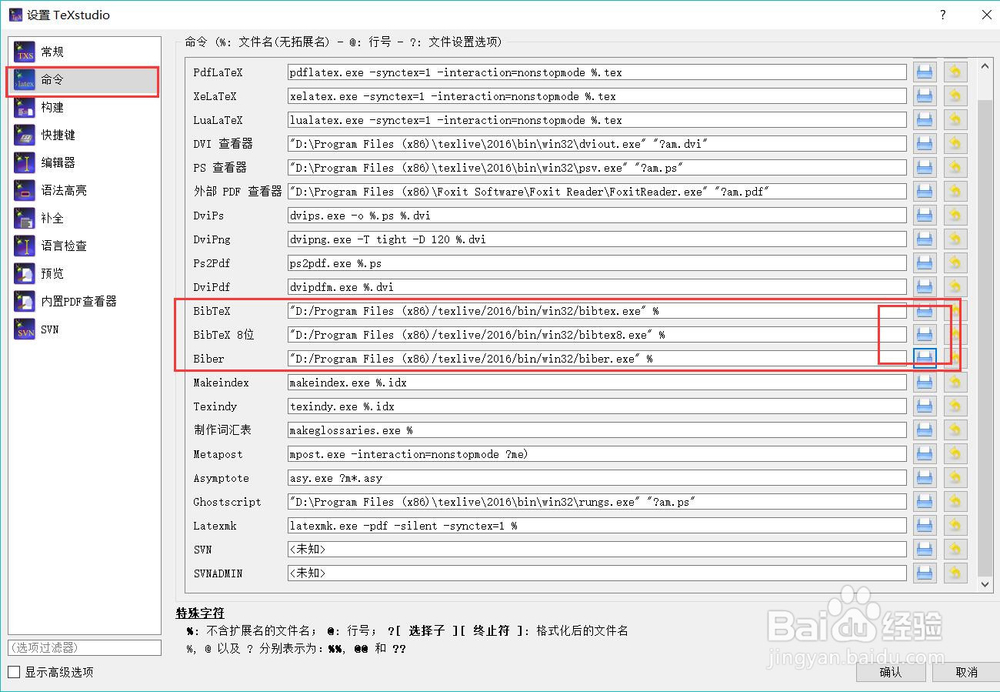The width and height of the screenshot is (1000, 692).
Task: Select the 构建 (Build) settings icon
Action: pos(24,110)
